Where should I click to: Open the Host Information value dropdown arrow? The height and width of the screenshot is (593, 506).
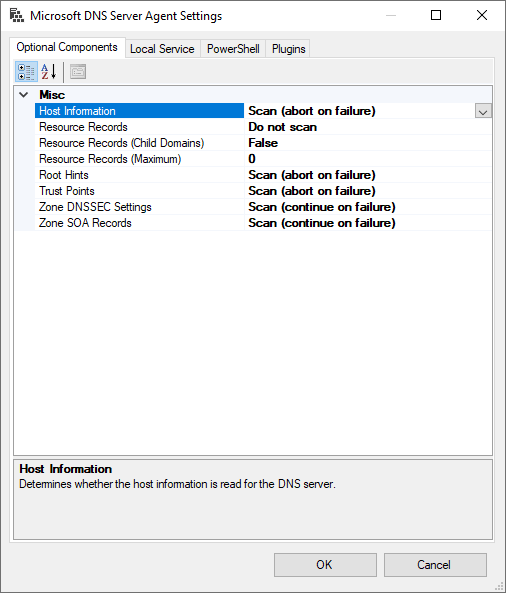[483, 111]
